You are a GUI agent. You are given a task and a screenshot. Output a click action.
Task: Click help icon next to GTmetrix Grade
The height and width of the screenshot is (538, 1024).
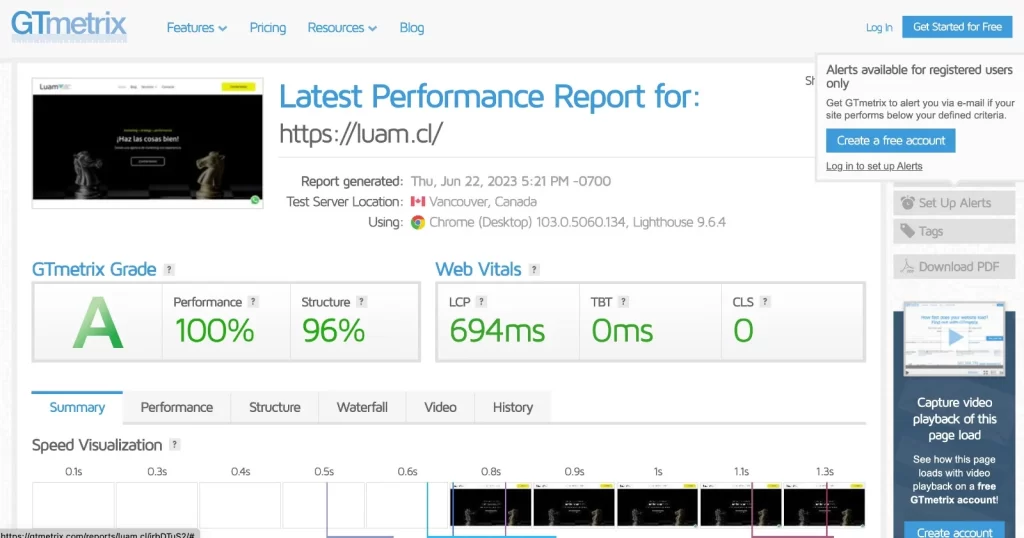click(169, 270)
